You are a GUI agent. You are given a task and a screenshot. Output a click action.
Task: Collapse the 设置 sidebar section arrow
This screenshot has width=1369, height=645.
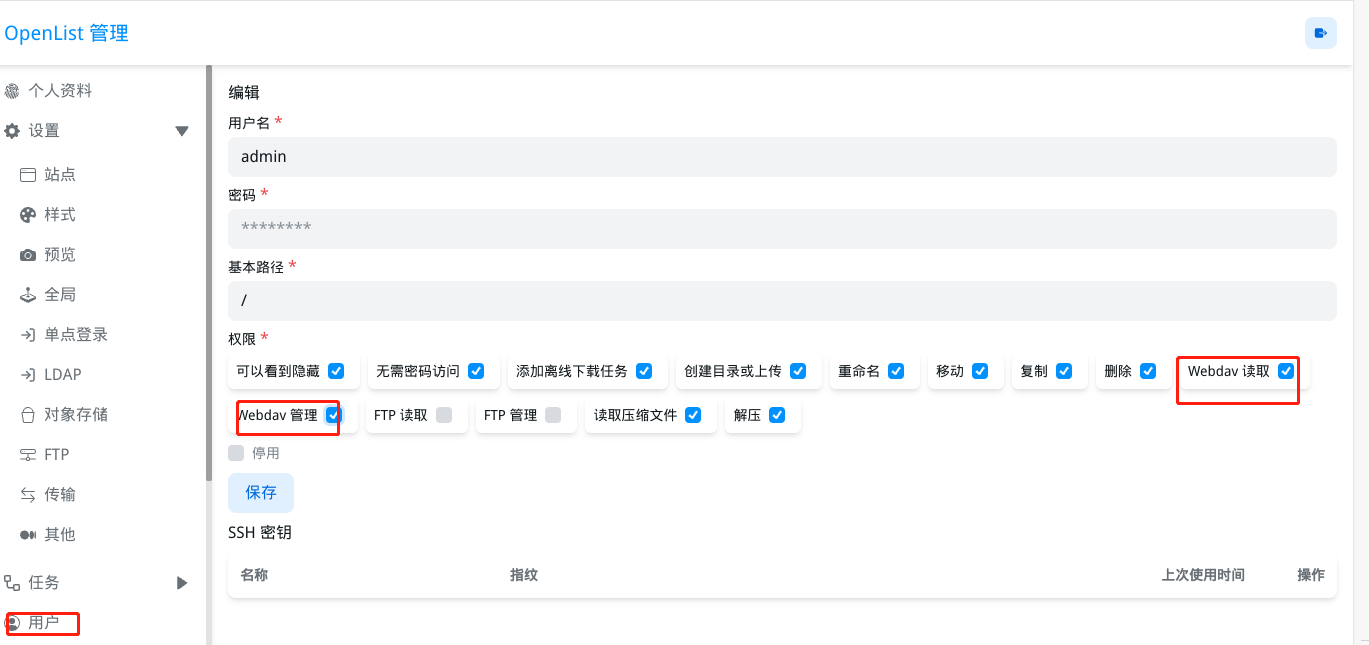(182, 131)
